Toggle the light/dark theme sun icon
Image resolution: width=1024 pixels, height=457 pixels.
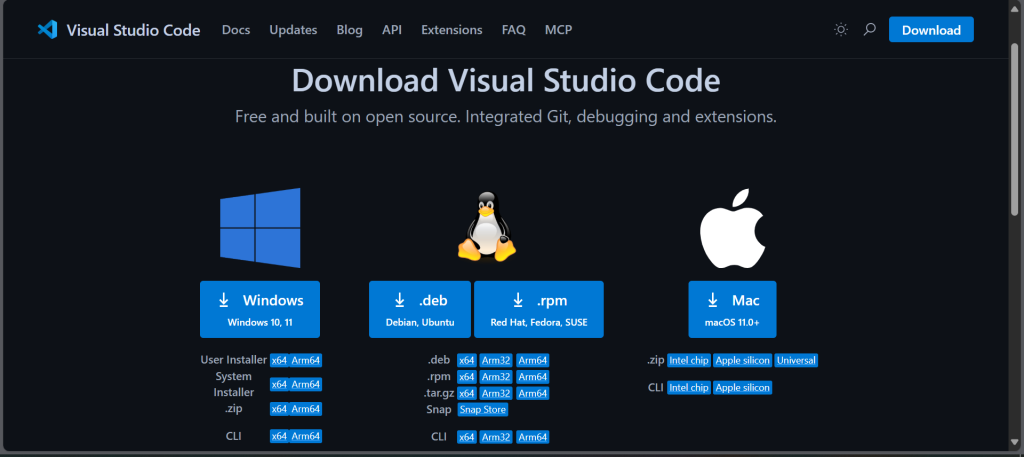[840, 29]
